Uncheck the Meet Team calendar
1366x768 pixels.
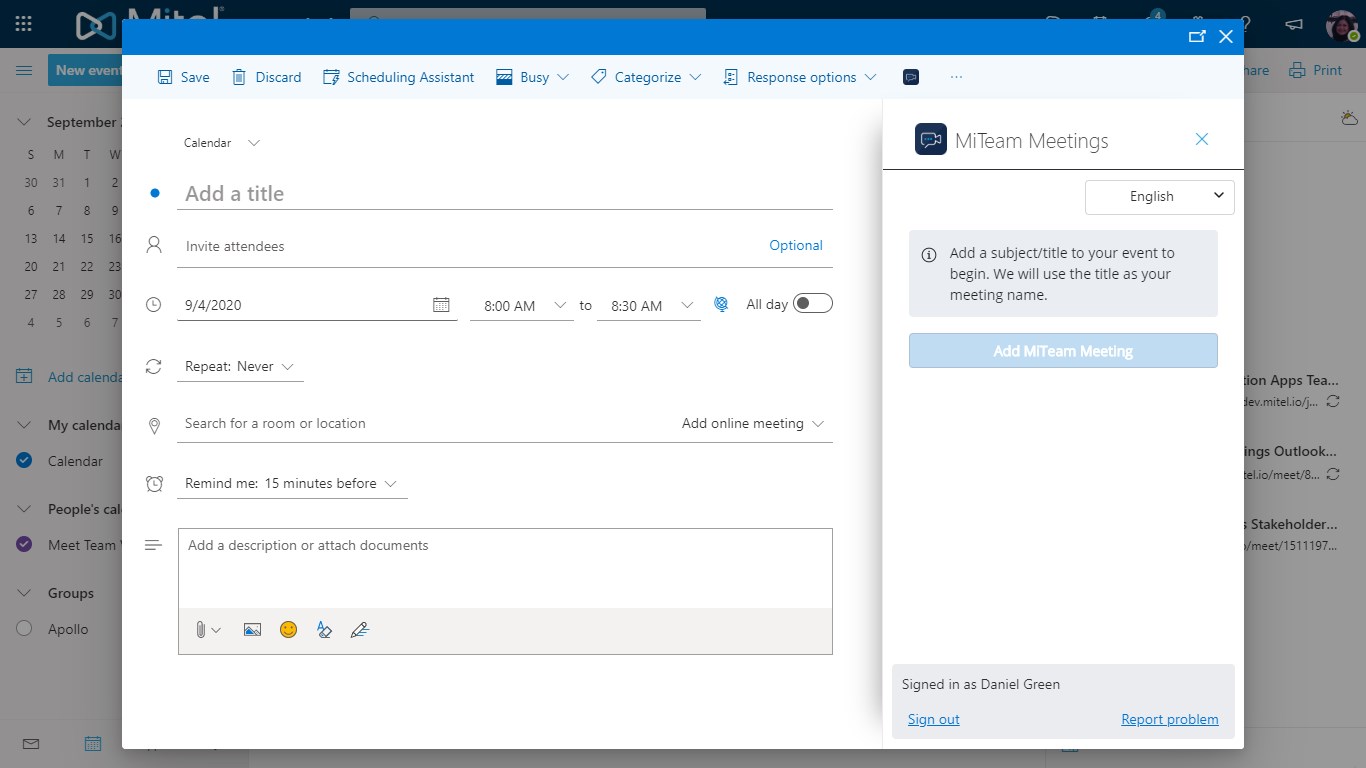(x=24, y=545)
